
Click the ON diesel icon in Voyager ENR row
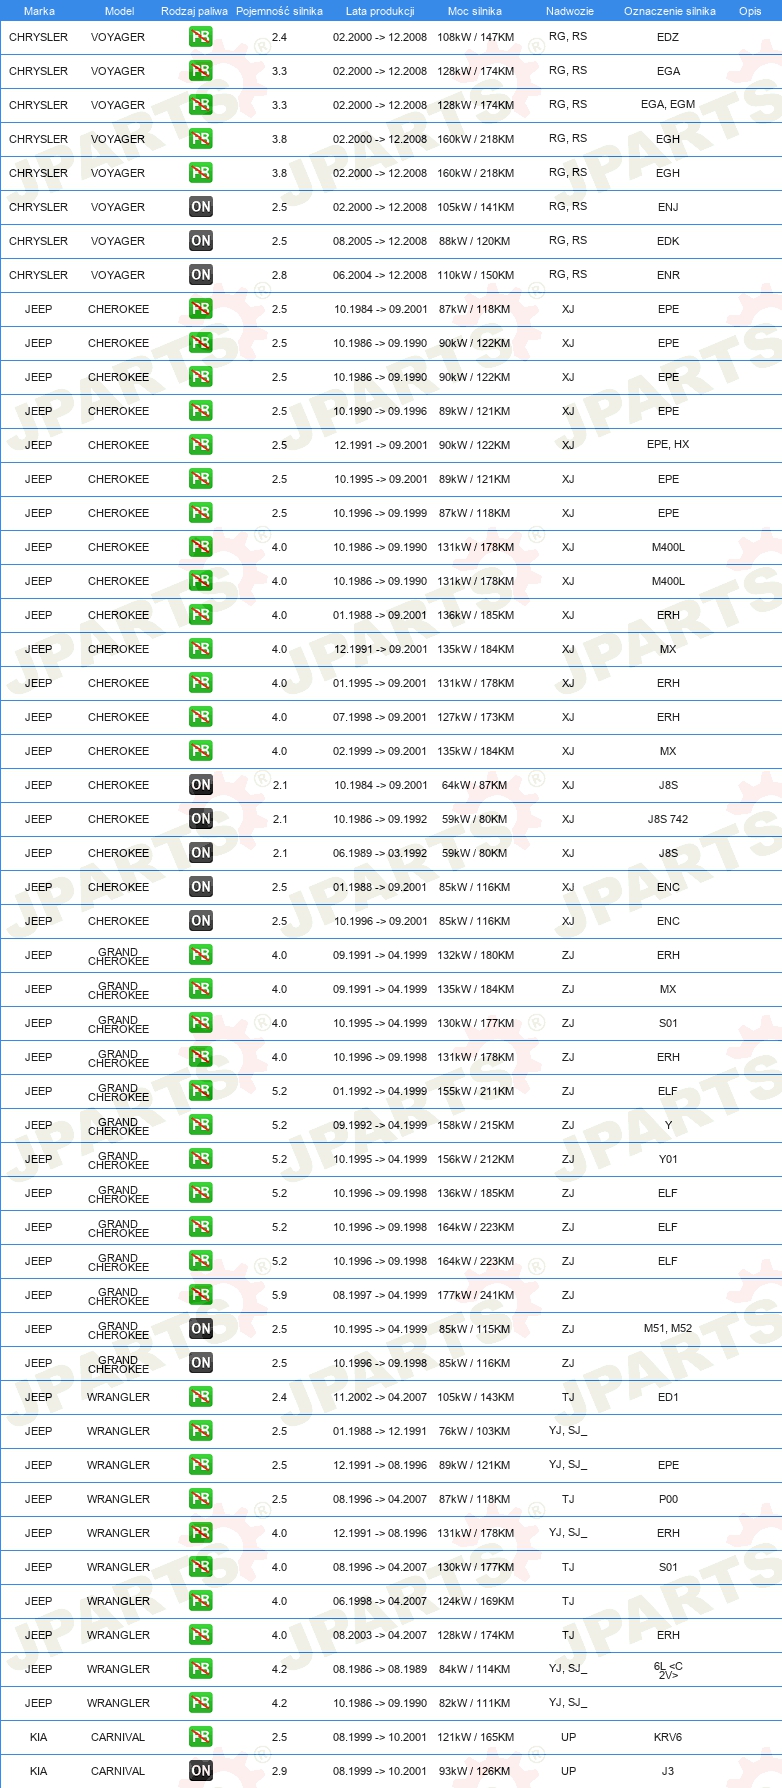(201, 275)
